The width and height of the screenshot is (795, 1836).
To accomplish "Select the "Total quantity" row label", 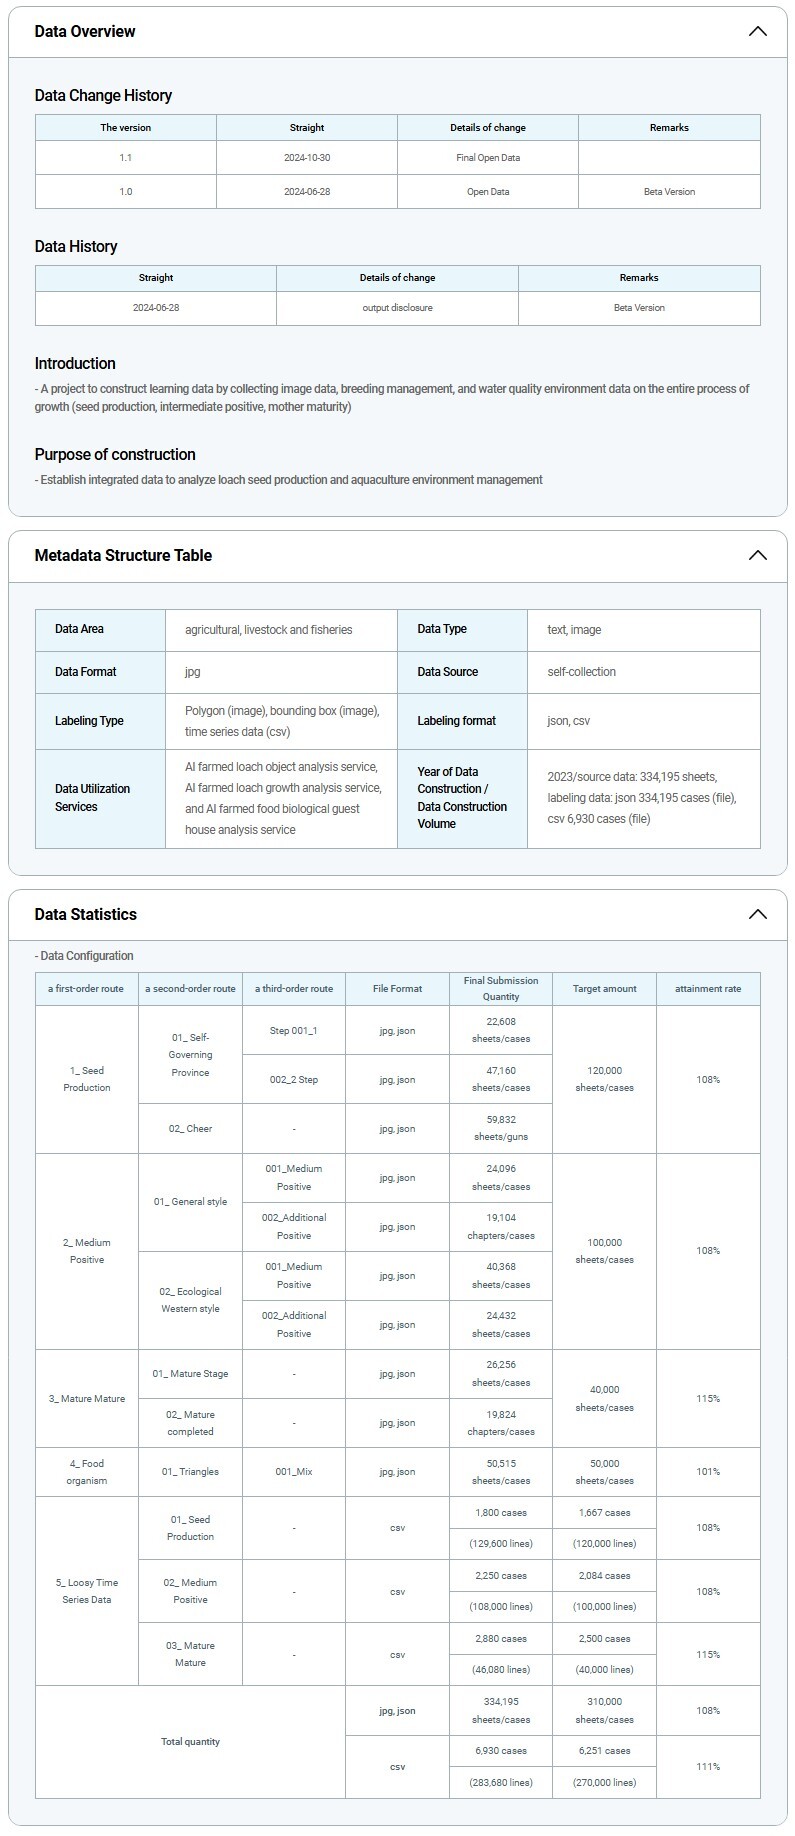I will (x=190, y=1742).
